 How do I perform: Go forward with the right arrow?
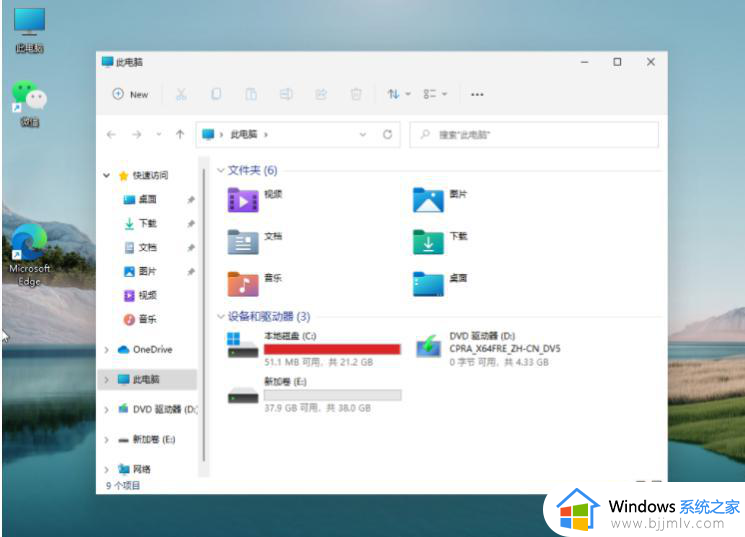(x=137, y=134)
